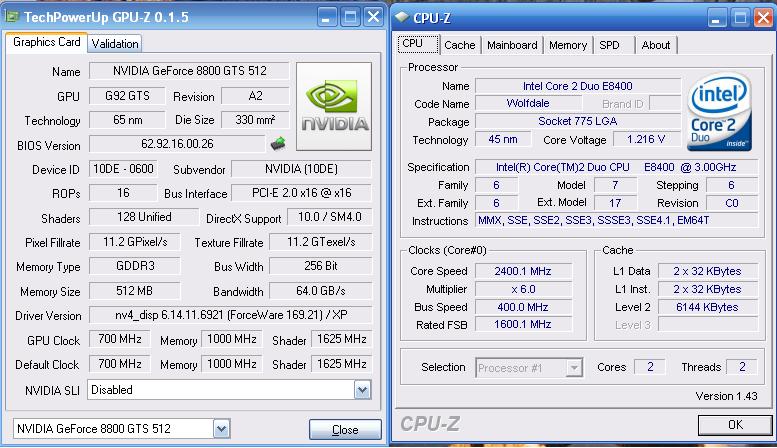
Task: Click the GPU field showing G92 GTS
Action: [x=127, y=96]
